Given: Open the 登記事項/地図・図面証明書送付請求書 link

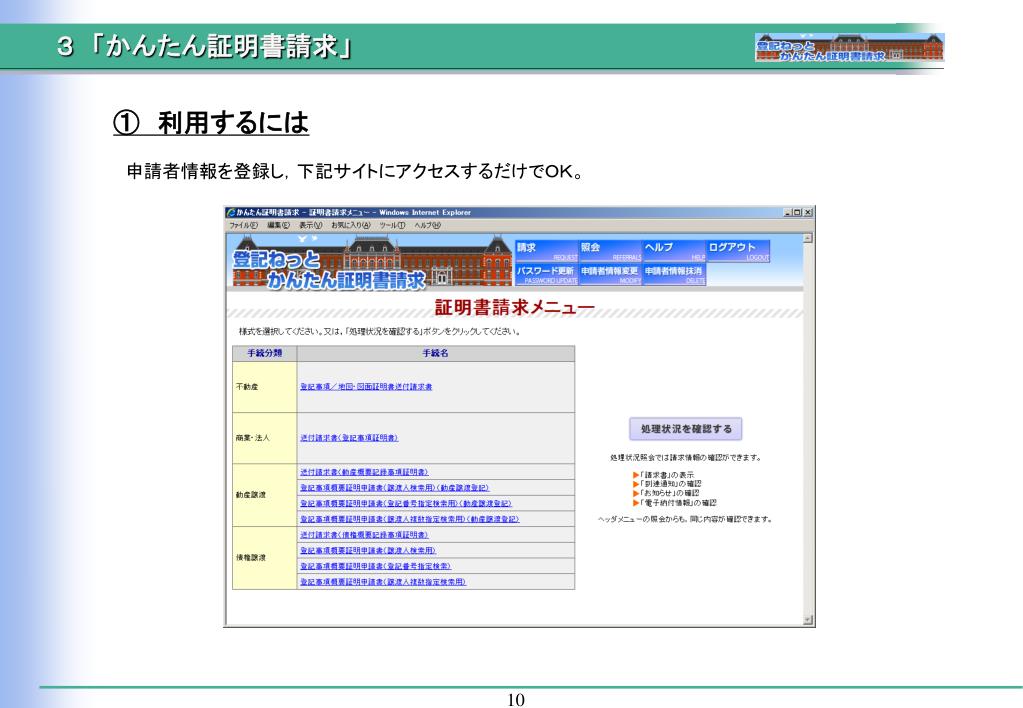Looking at the screenshot, I should tap(366, 387).
